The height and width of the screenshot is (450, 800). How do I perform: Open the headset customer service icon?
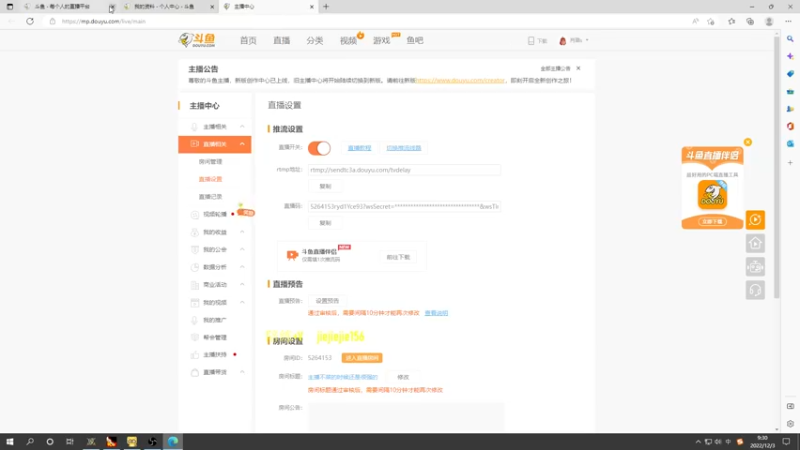(x=755, y=290)
